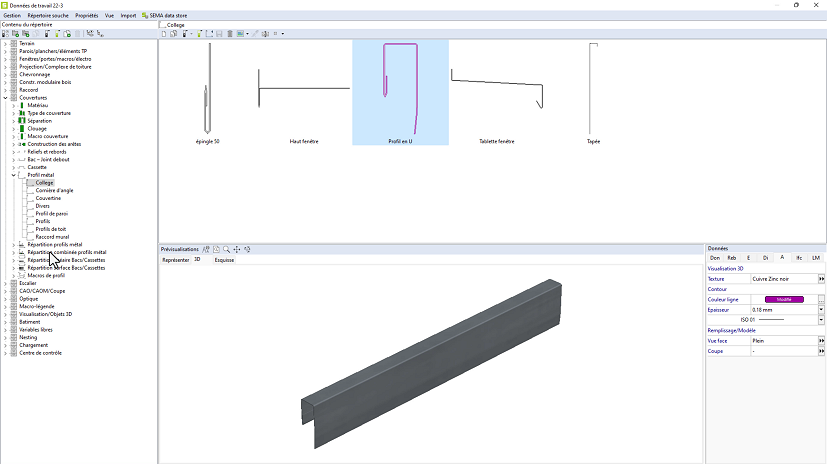Click the delete trash icon in toolbar

pos(230,34)
